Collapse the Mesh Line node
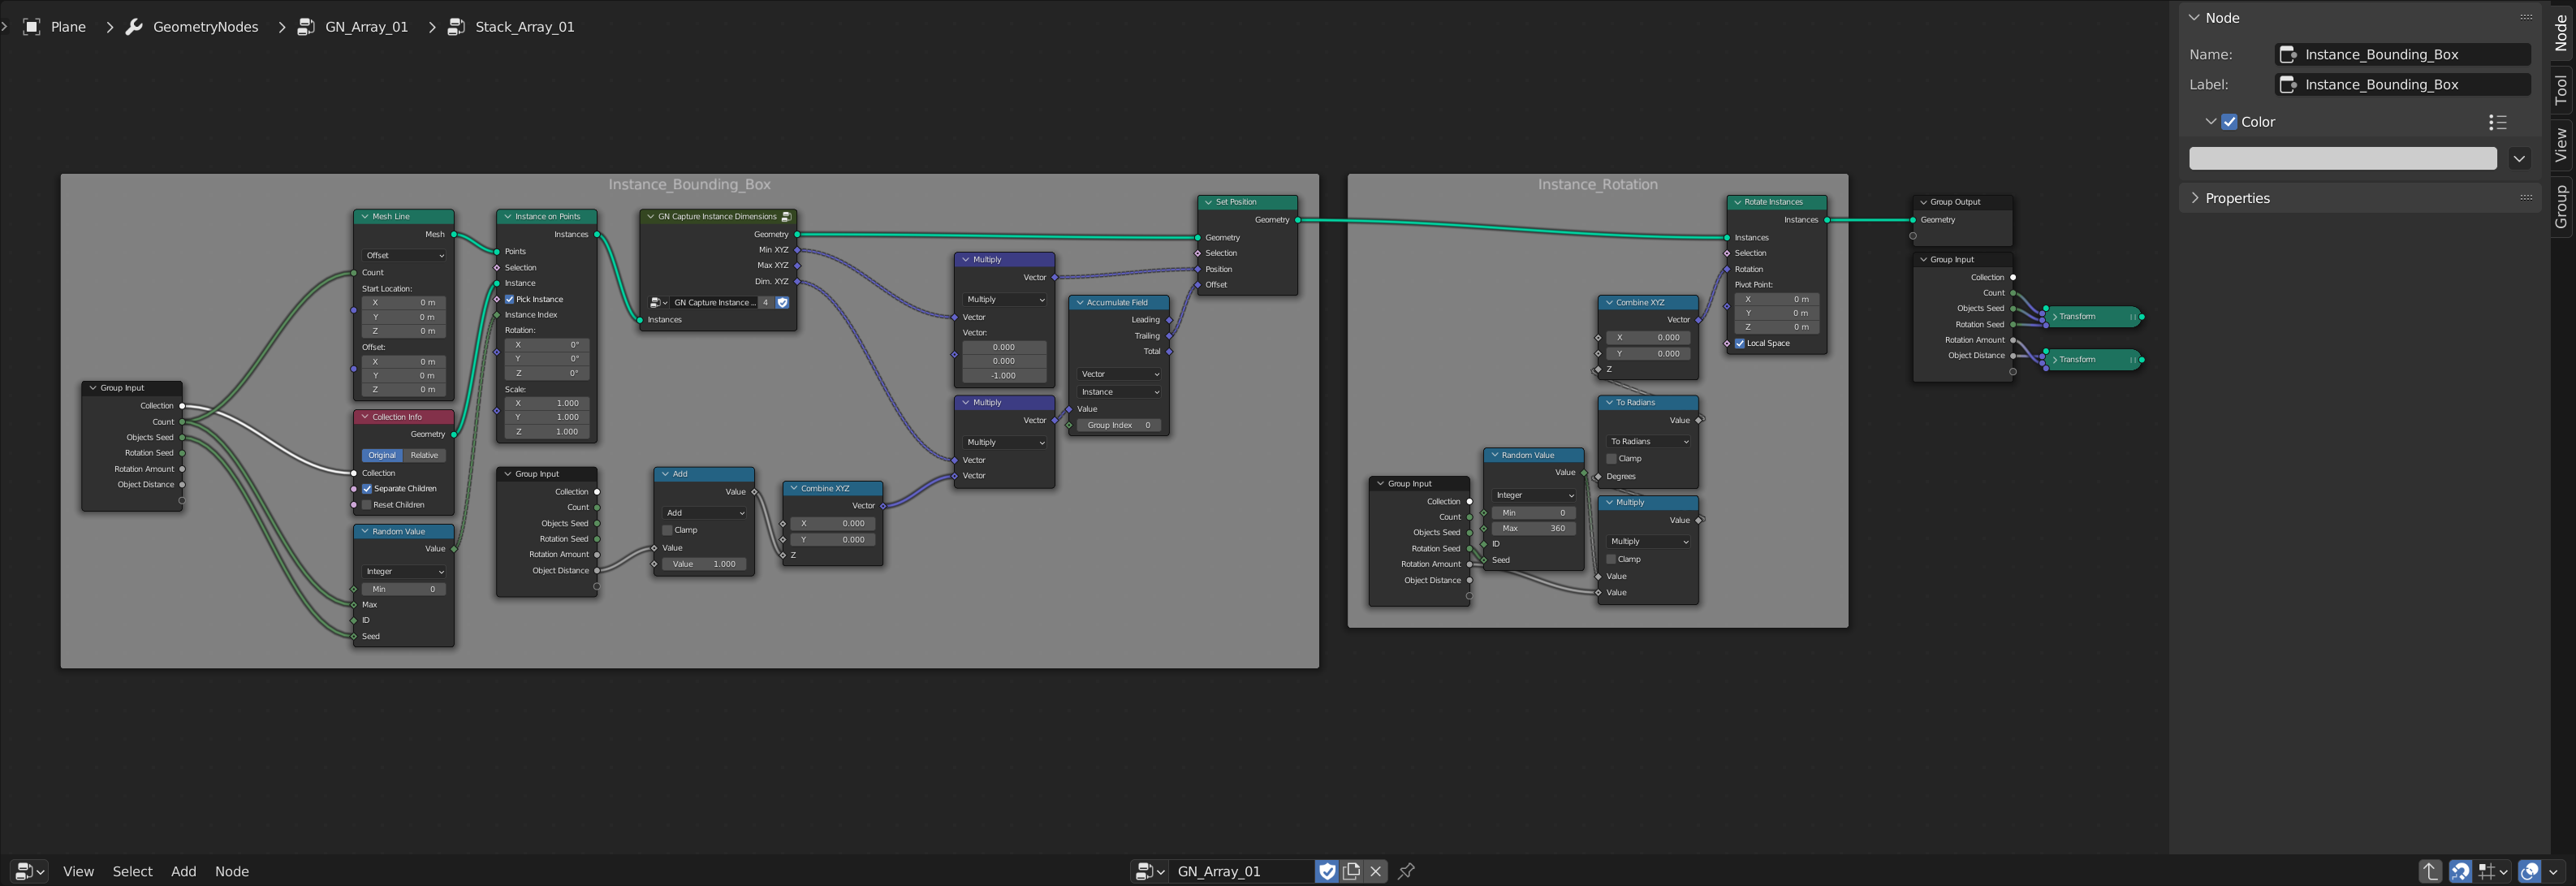Screen dimensions: 2576x886 tap(365, 216)
